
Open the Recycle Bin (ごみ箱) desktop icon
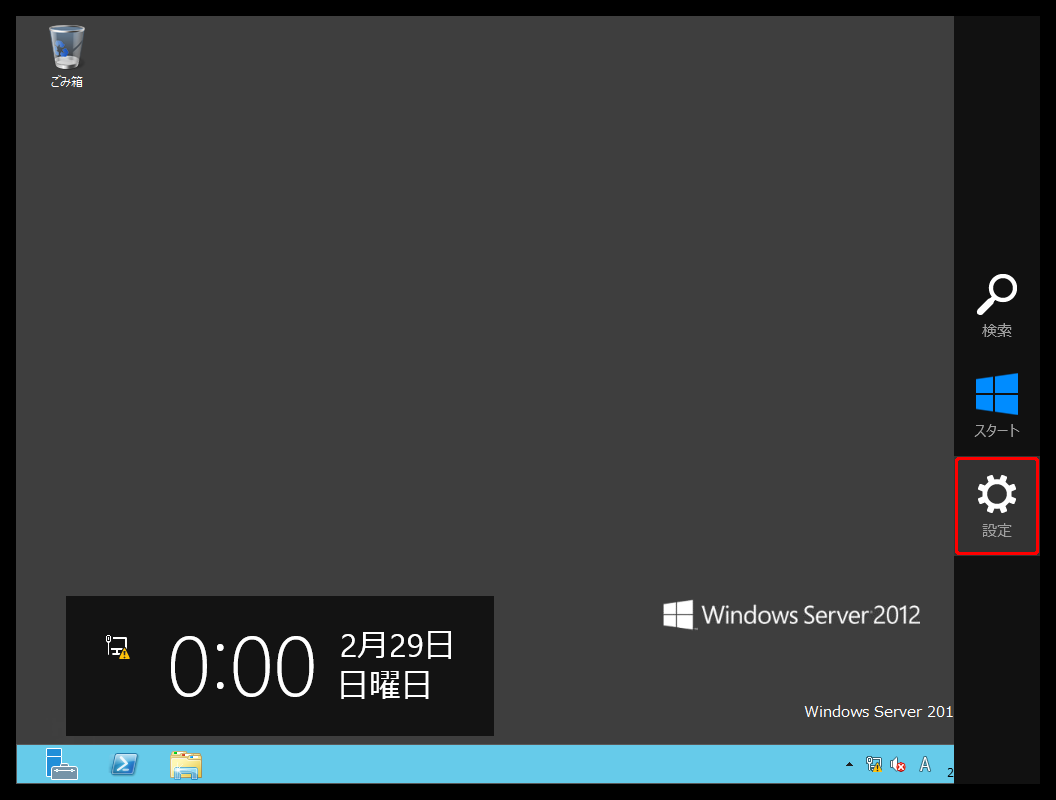pos(67,57)
